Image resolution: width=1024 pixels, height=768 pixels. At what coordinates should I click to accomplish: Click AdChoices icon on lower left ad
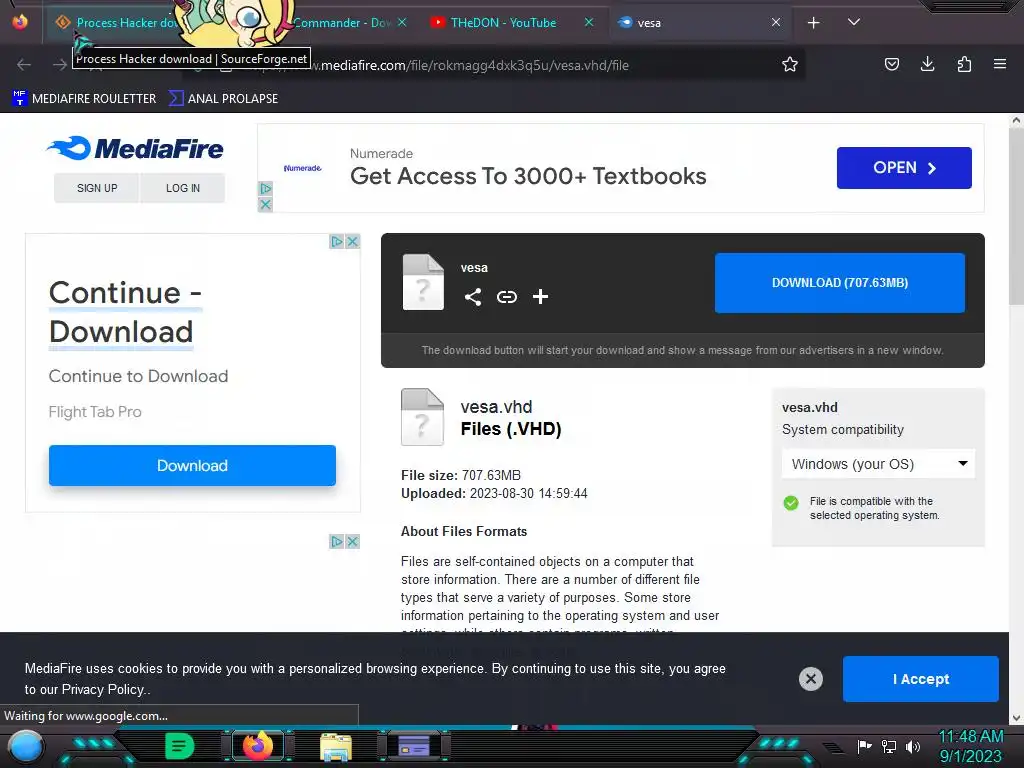(336, 541)
